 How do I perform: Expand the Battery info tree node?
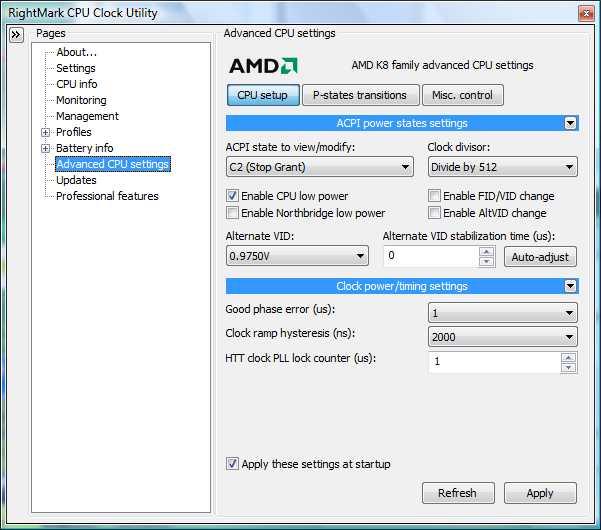[x=45, y=148]
